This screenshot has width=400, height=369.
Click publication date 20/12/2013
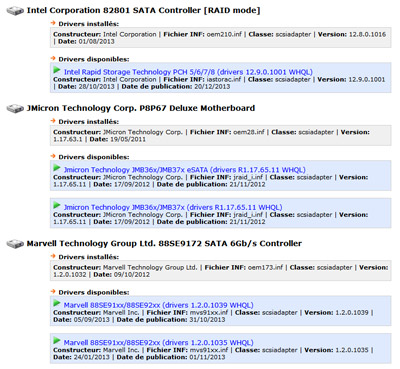pos(211,87)
